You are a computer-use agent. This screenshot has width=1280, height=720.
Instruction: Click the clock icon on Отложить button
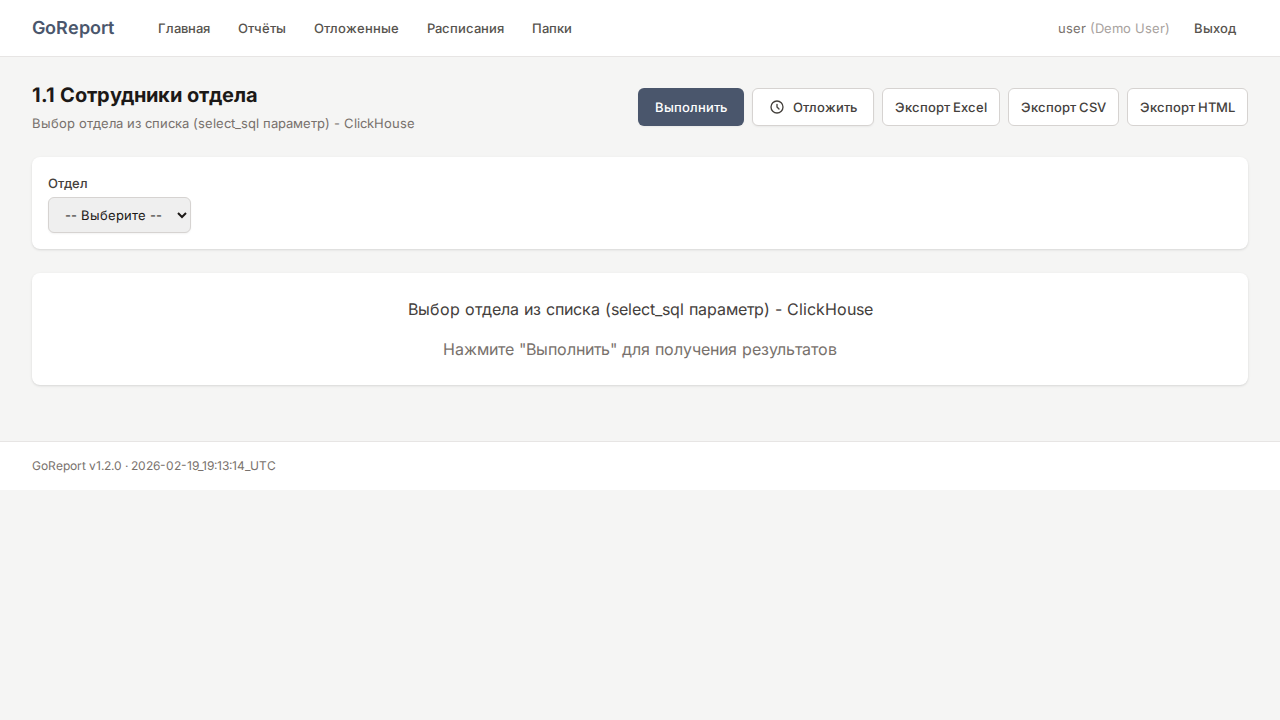coord(776,107)
